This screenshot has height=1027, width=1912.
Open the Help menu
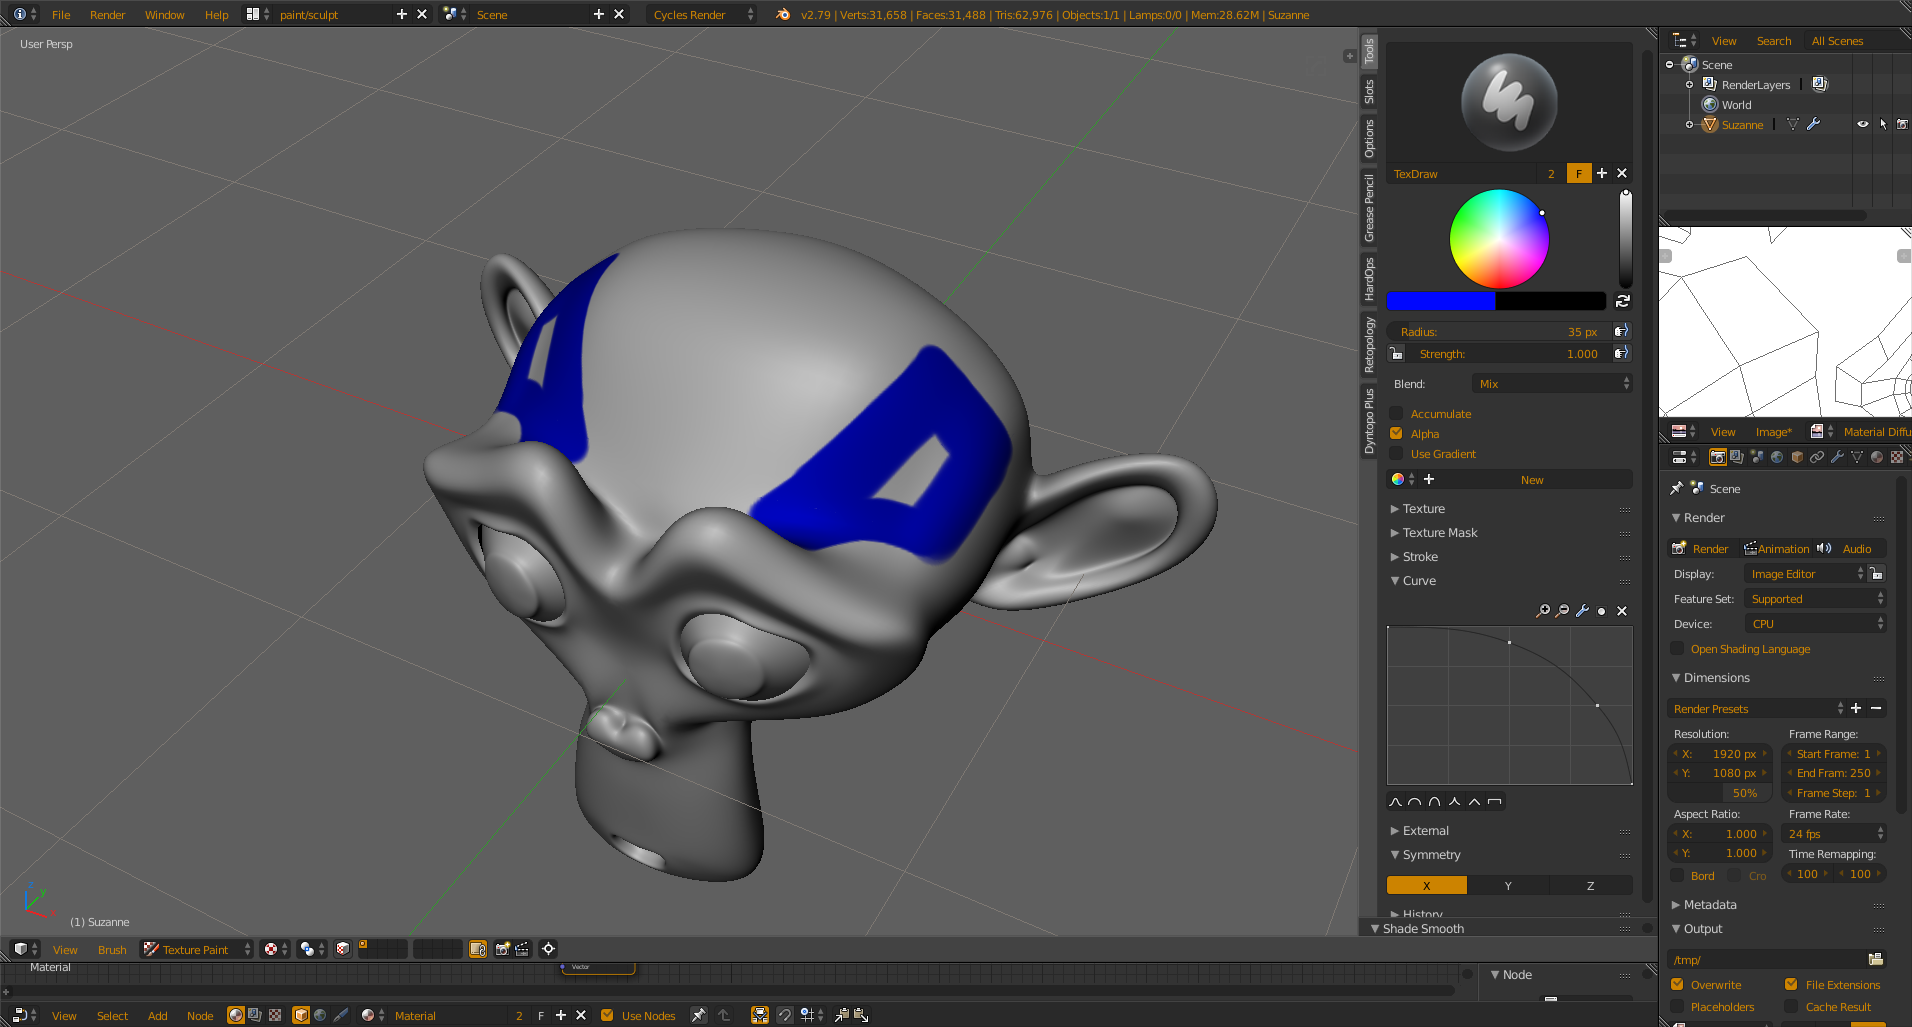(216, 15)
